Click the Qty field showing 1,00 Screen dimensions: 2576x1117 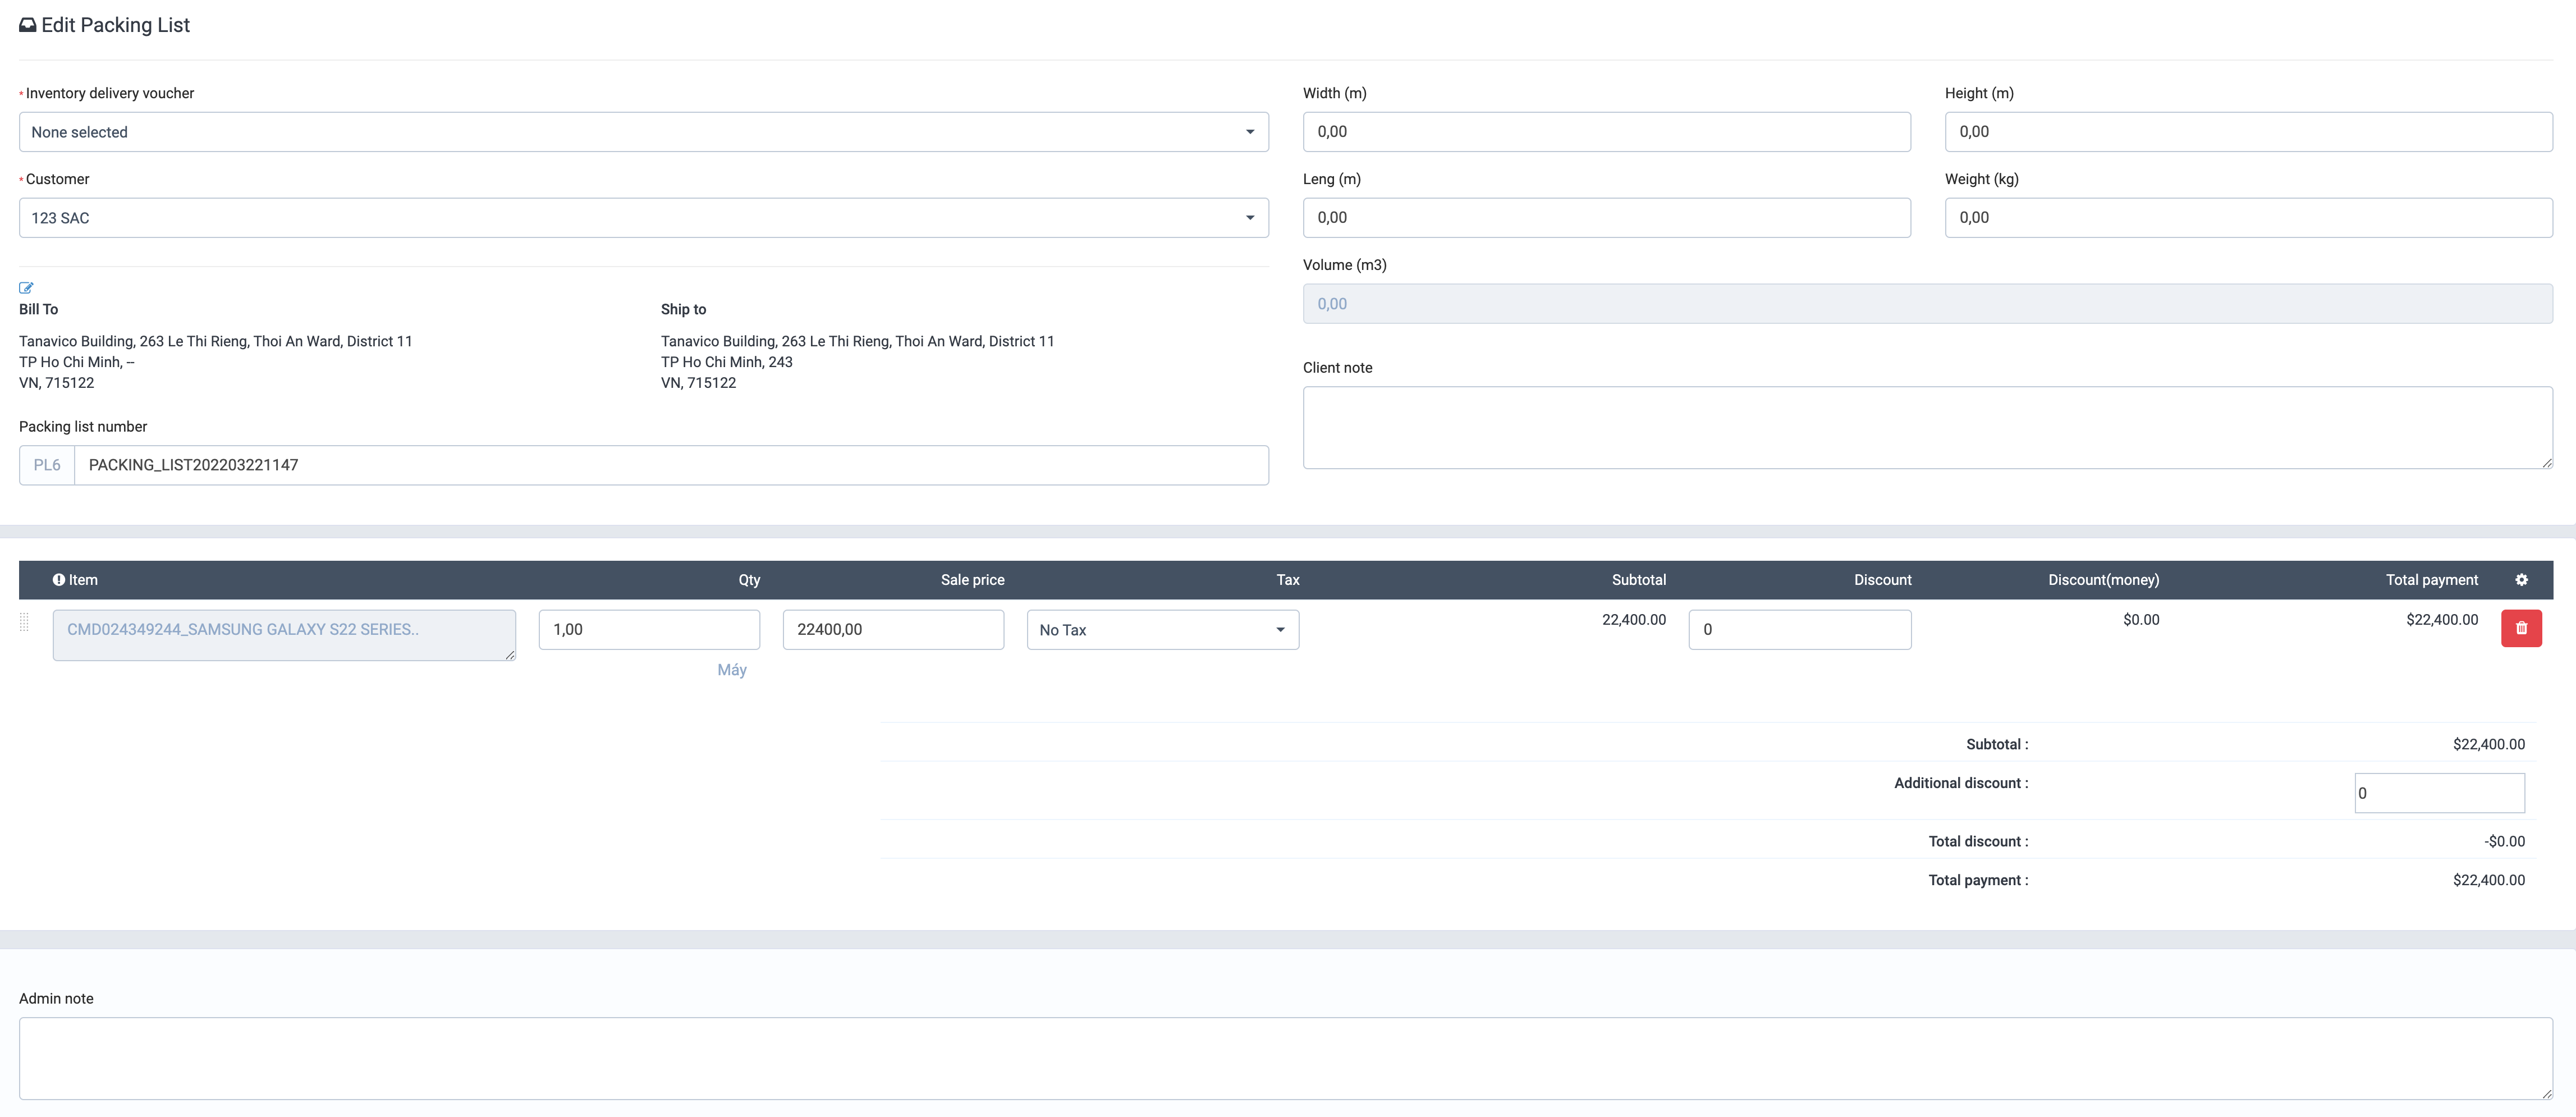pos(649,630)
